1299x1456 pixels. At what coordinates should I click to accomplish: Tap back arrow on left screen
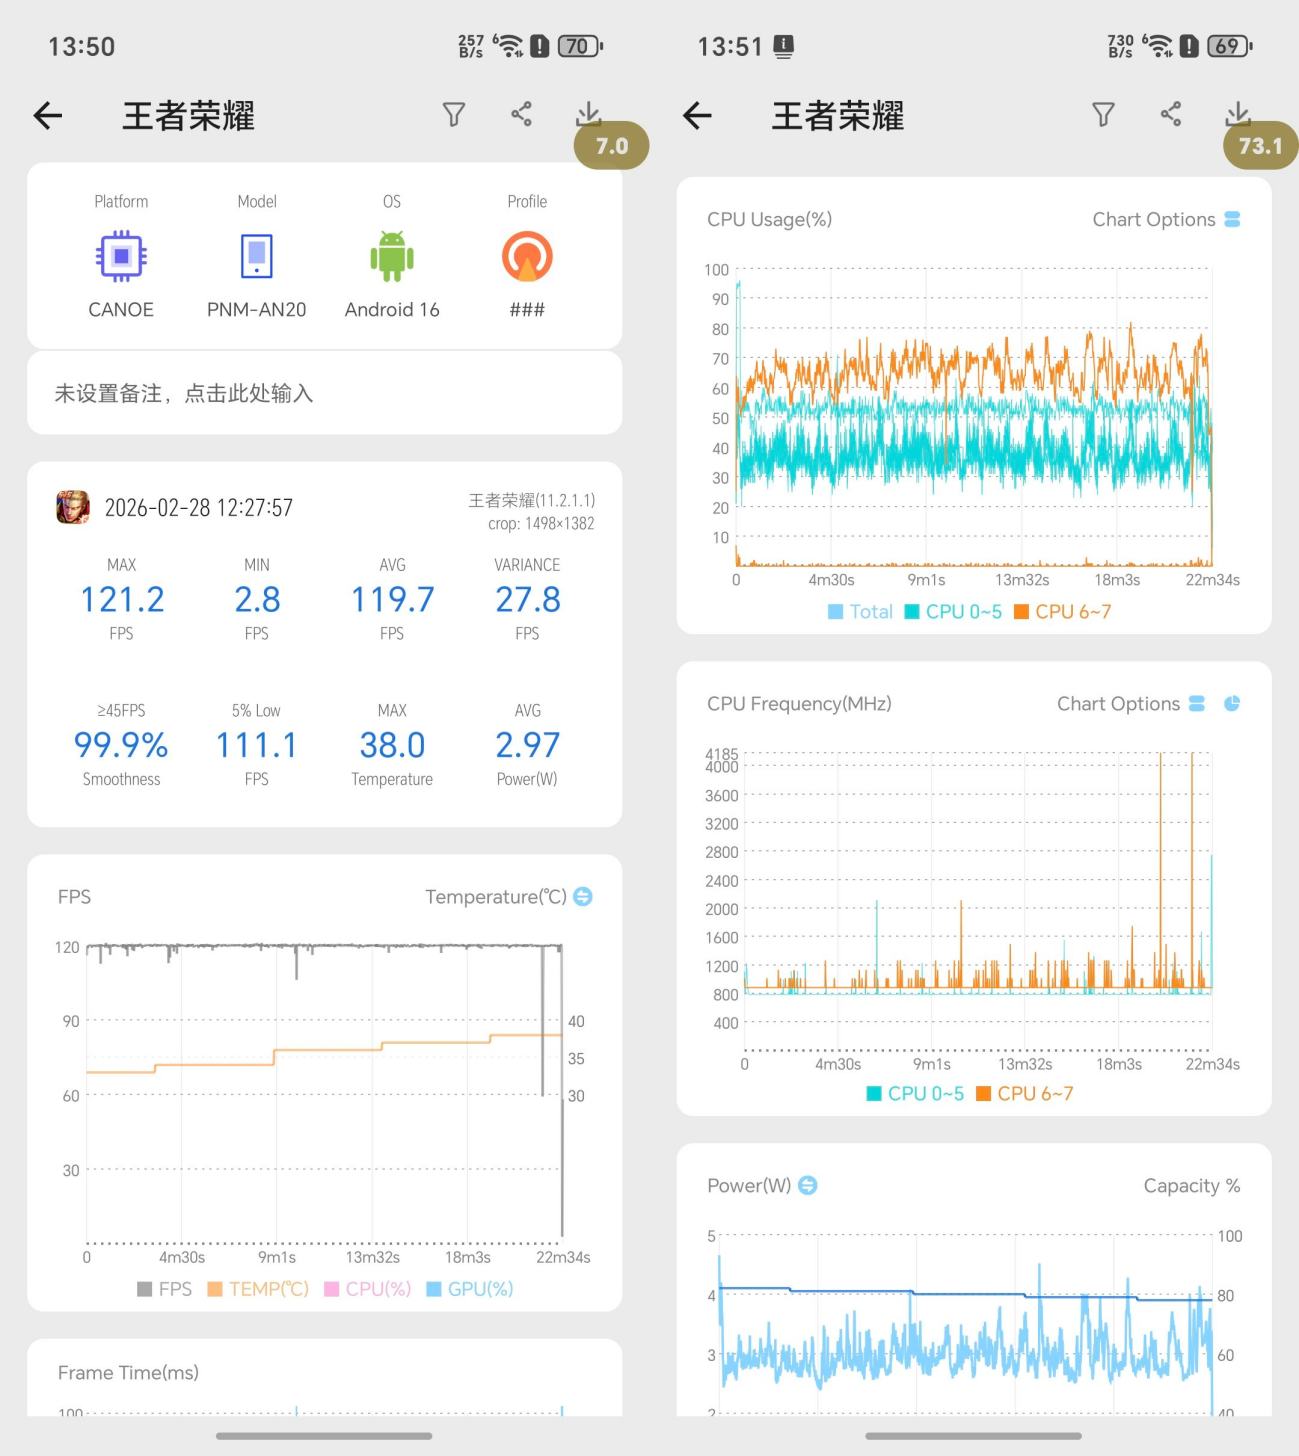click(48, 116)
